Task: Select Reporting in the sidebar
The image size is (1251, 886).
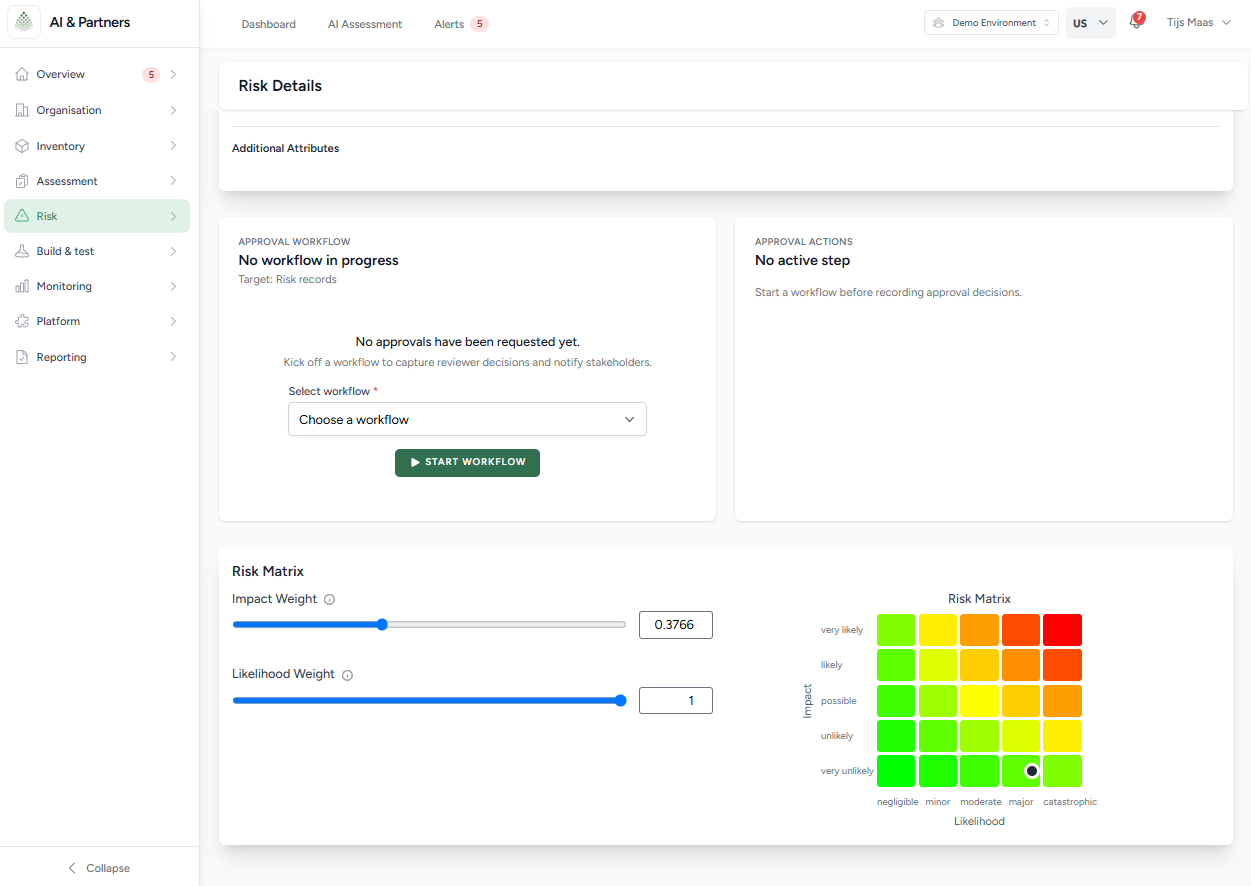Action: click(x=97, y=357)
